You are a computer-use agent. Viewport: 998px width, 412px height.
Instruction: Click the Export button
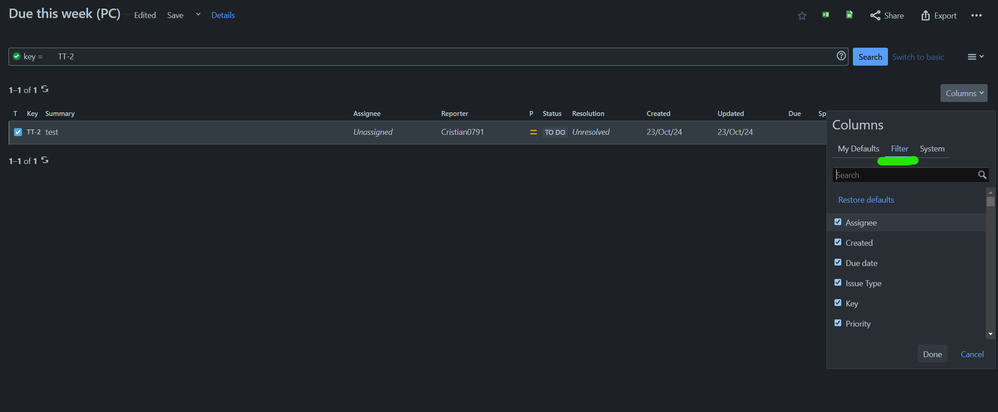coord(939,15)
